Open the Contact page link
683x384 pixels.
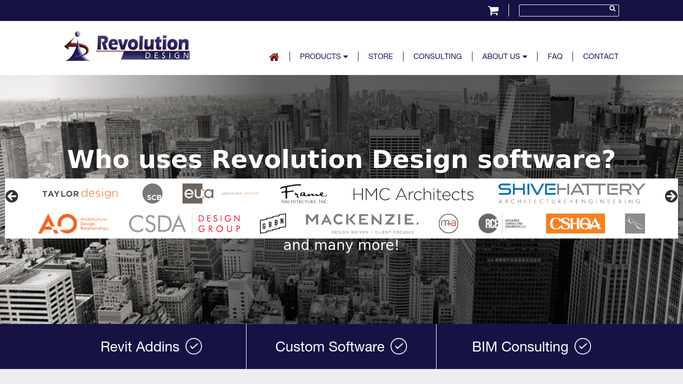pos(601,57)
